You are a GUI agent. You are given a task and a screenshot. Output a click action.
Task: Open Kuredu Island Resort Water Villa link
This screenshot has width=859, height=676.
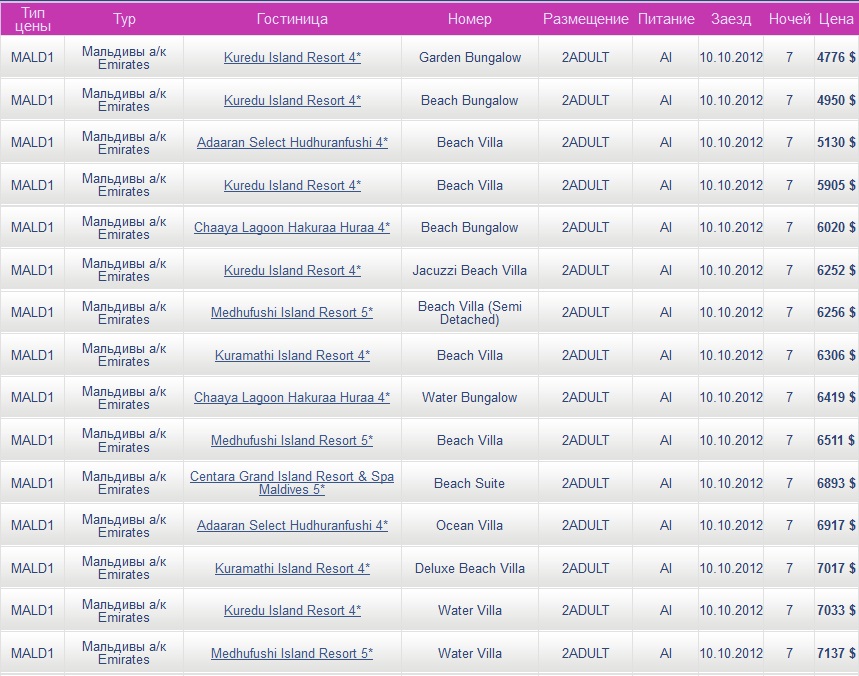pos(292,610)
